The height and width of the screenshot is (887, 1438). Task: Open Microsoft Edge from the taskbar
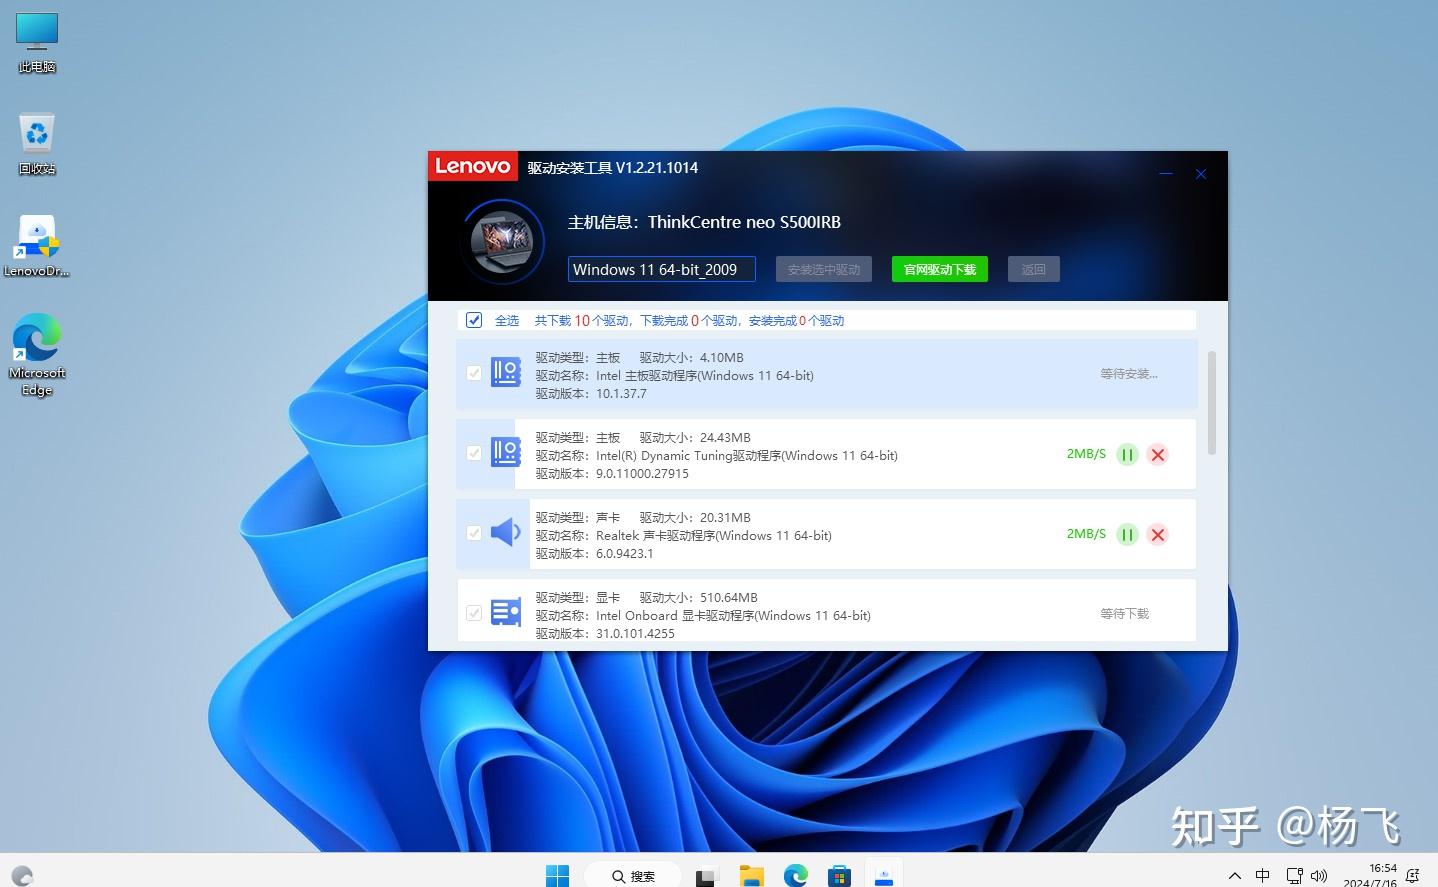795,875
